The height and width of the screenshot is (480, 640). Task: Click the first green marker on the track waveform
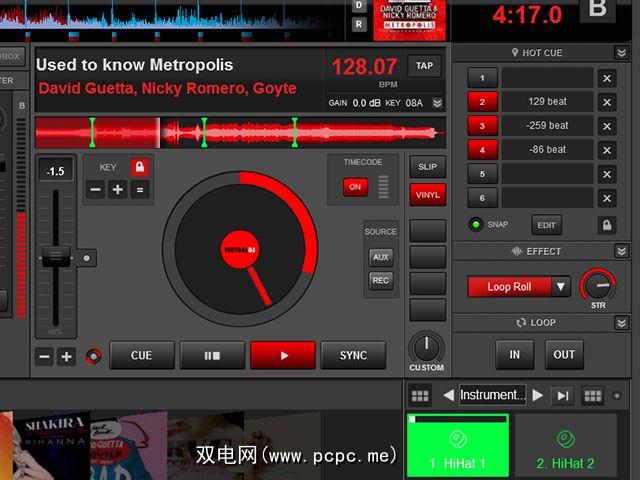point(92,132)
